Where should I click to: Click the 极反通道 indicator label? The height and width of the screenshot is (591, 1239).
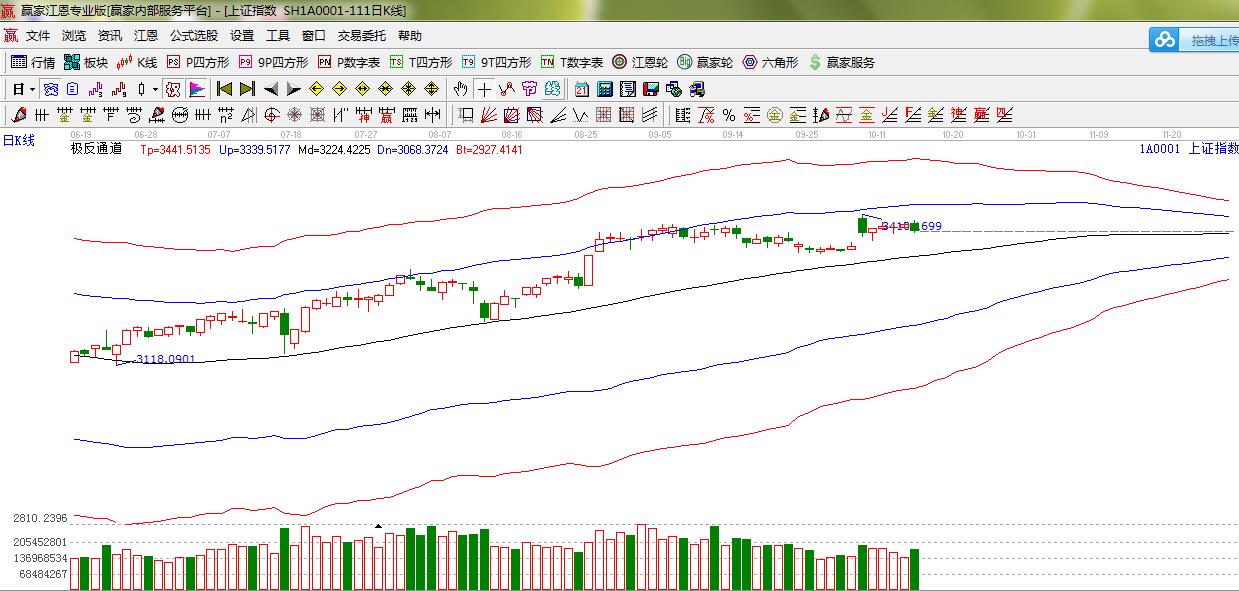96,149
